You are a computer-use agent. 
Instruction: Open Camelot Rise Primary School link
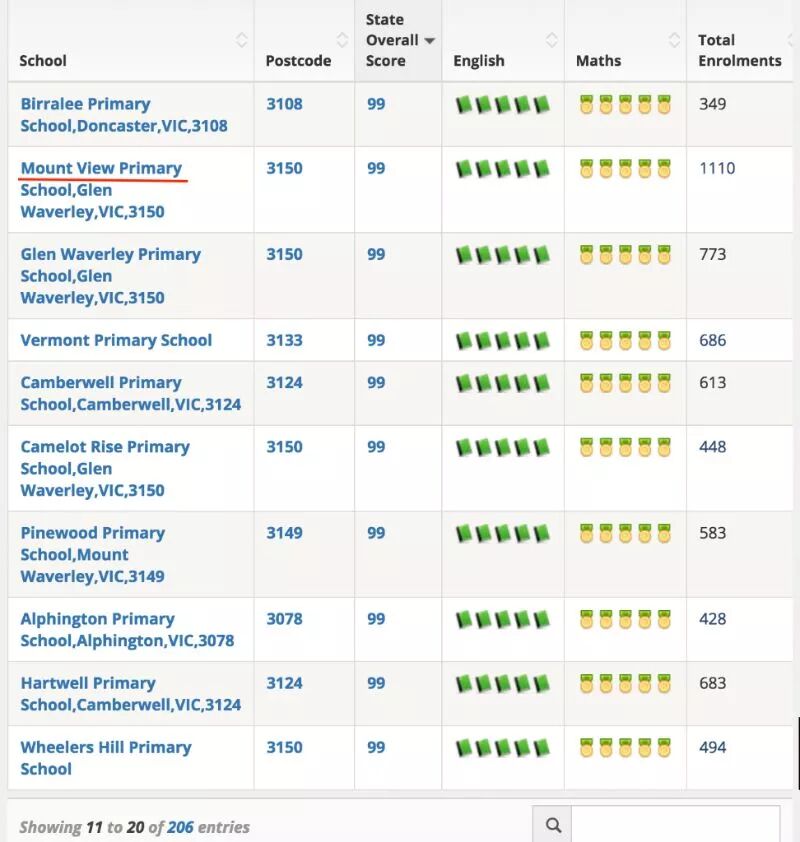[x=105, y=468]
